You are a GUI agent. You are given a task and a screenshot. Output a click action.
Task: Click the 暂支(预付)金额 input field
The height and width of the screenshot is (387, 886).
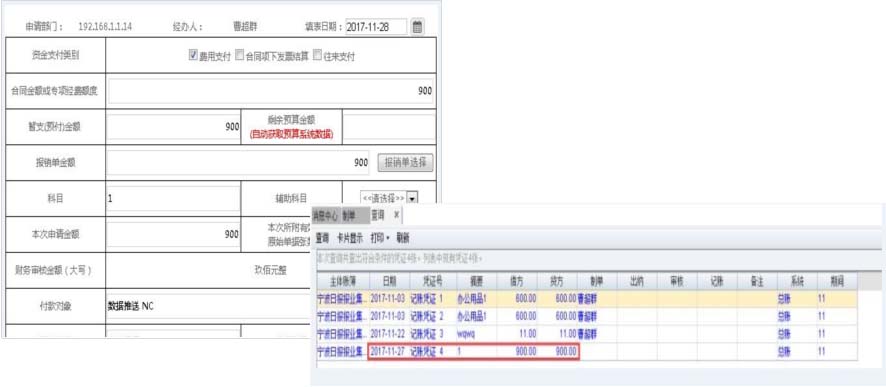point(173,127)
